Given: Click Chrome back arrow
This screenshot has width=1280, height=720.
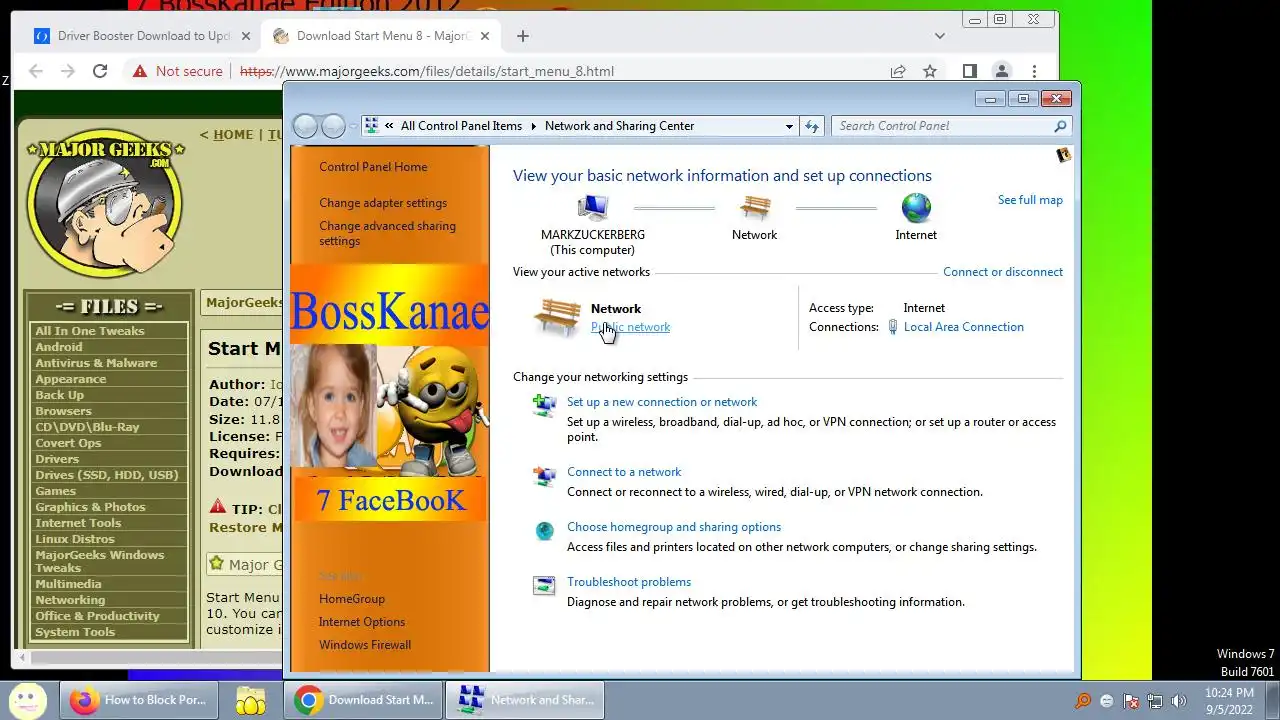Looking at the screenshot, I should [36, 71].
